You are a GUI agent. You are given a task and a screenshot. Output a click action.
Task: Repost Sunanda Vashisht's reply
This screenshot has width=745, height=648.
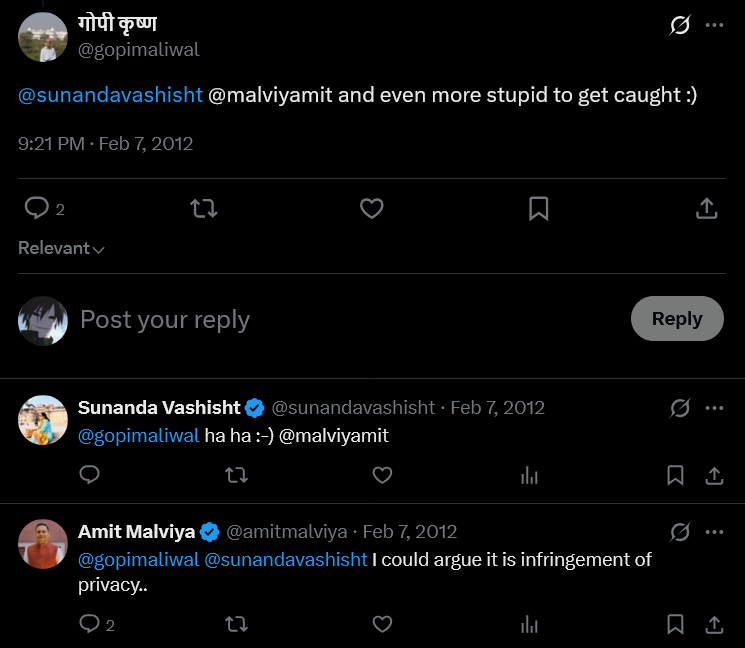pyautogui.click(x=236, y=475)
